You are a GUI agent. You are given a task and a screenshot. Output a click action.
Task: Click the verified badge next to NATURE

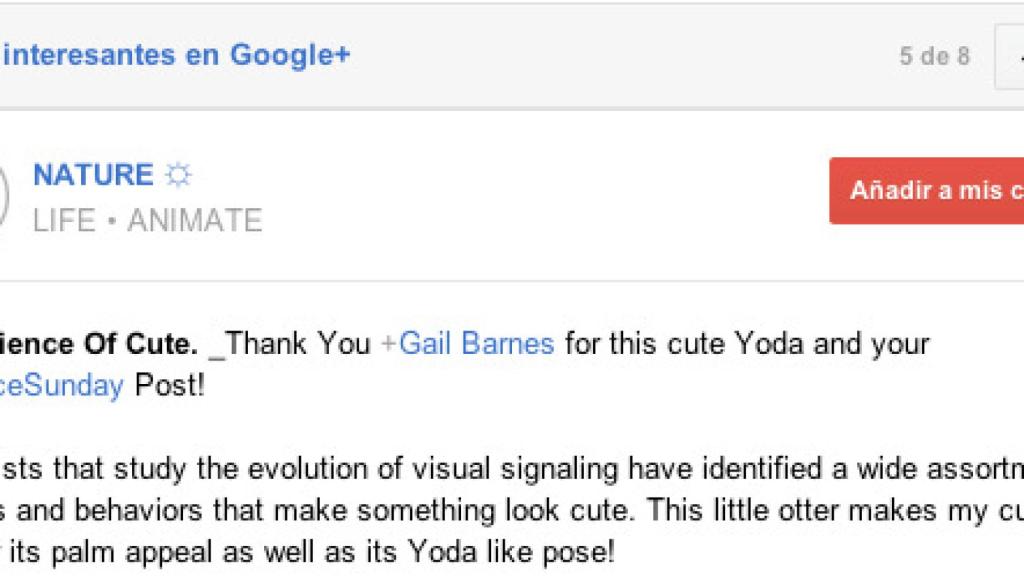[x=178, y=176]
